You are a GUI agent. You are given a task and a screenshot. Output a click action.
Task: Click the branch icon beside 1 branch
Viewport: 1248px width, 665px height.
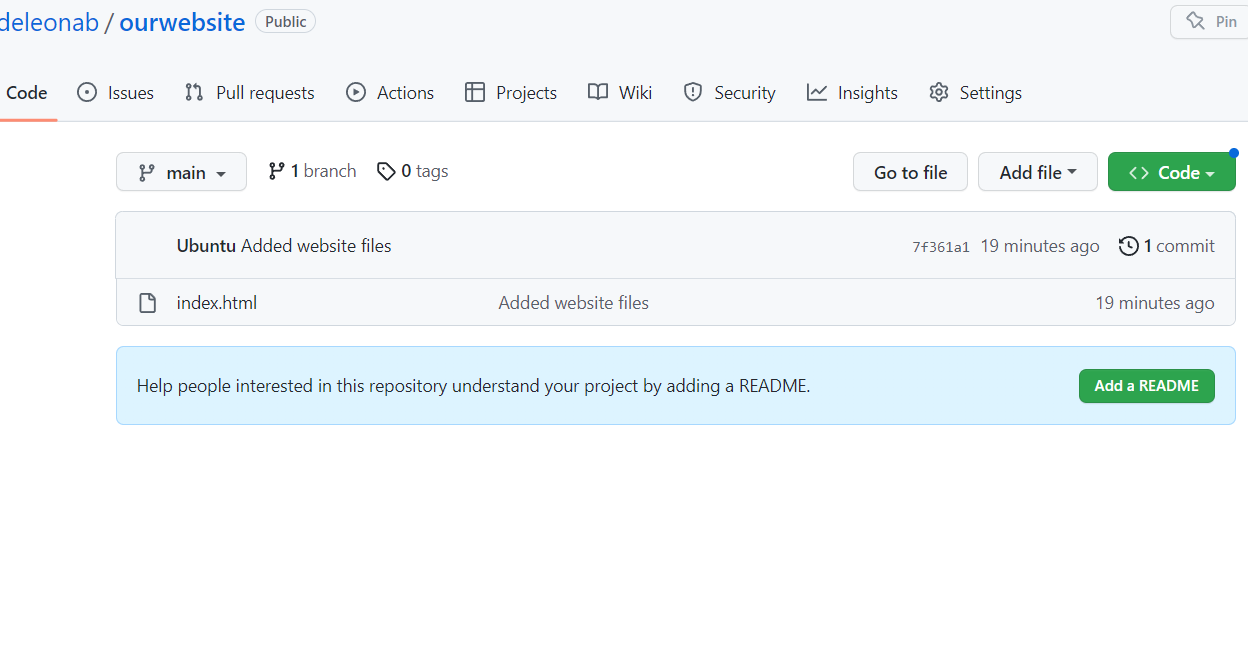[x=277, y=171]
